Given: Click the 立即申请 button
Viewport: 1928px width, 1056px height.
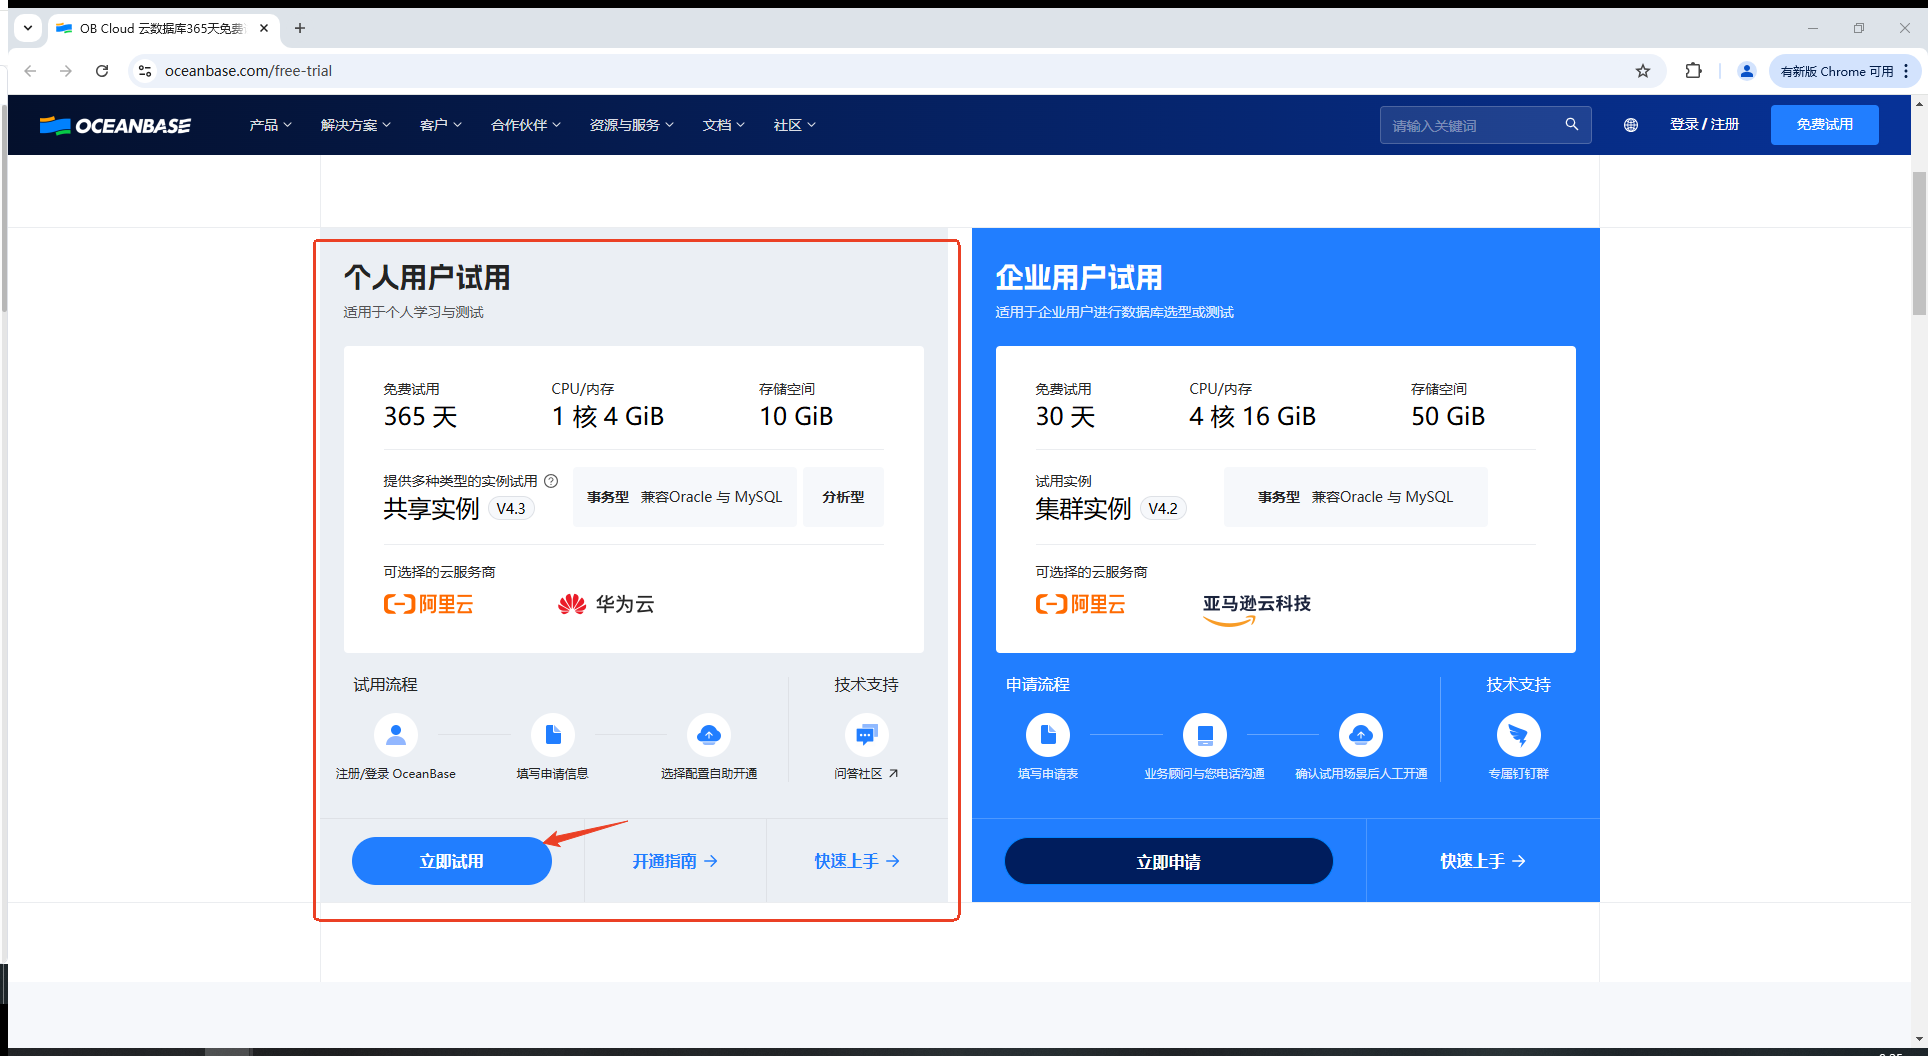Looking at the screenshot, I should tap(1169, 861).
